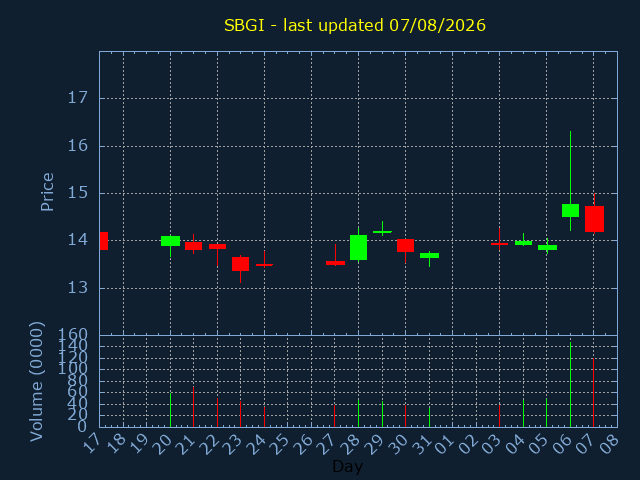Screen dimensions: 640x480
Task: Select the red partial candle at chart's left edge
Action: 104,241
